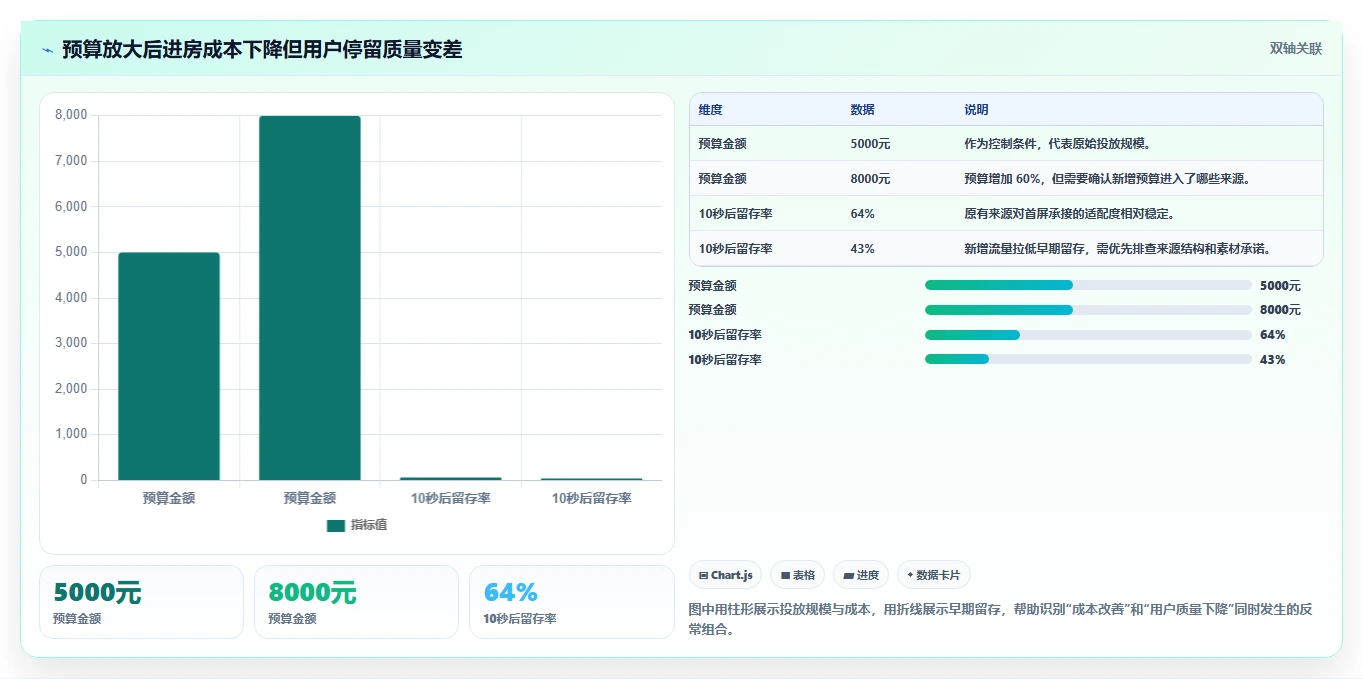Click the 说明 table column header
1363x679 pixels.
pos(976,110)
